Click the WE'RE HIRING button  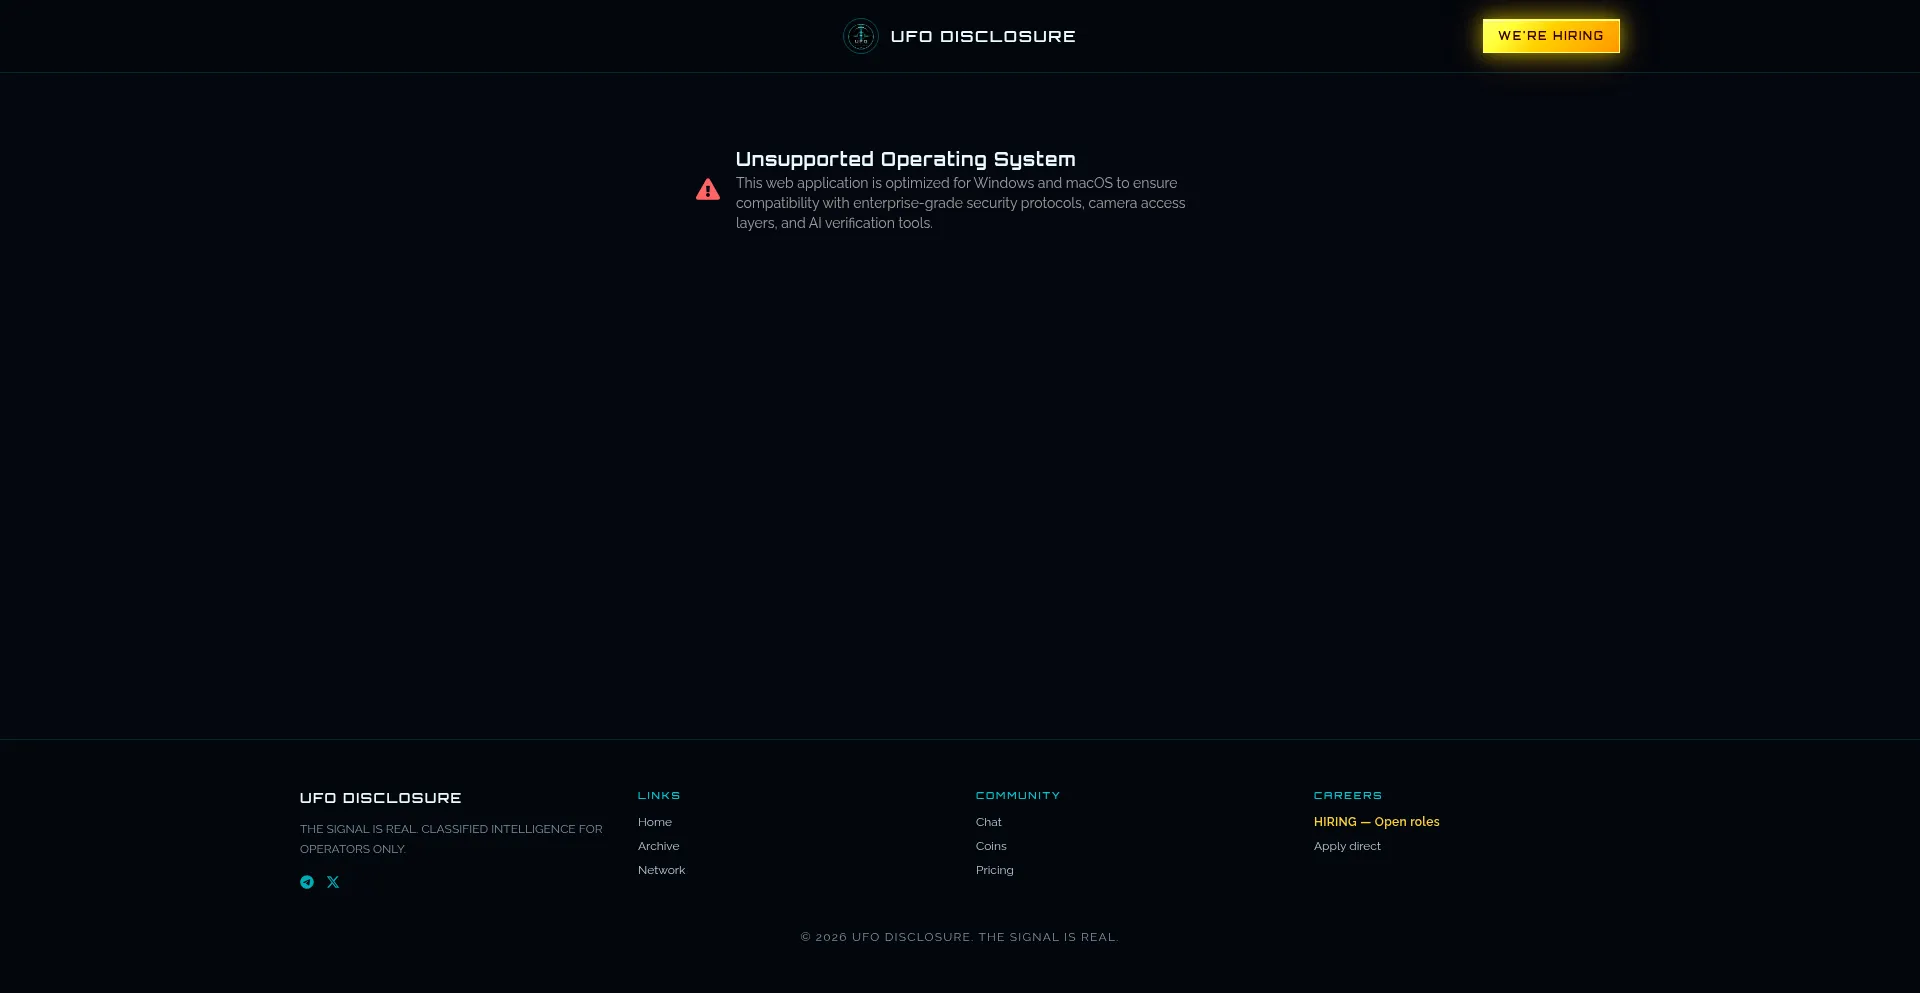1551,36
